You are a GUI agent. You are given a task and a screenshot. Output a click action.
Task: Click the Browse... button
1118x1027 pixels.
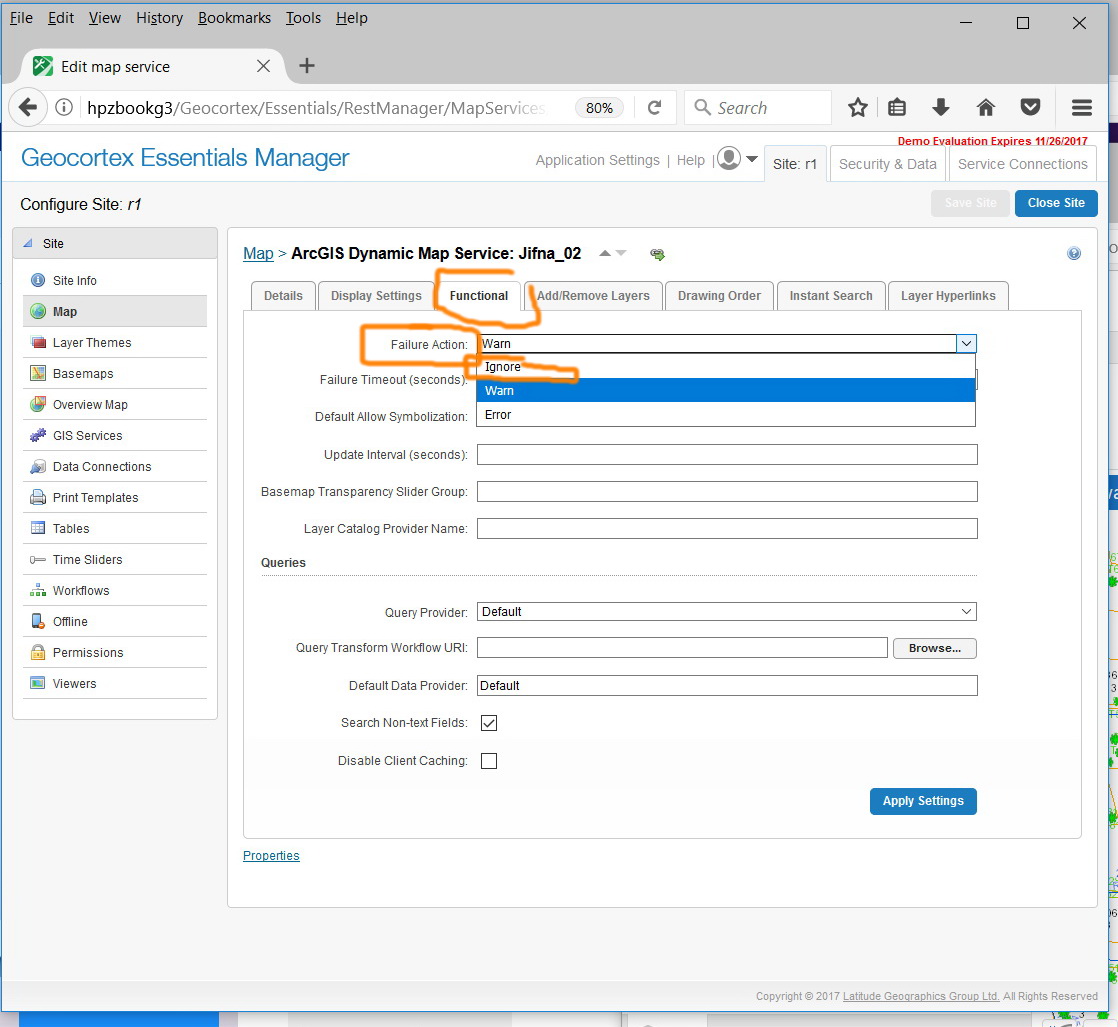tap(934, 648)
